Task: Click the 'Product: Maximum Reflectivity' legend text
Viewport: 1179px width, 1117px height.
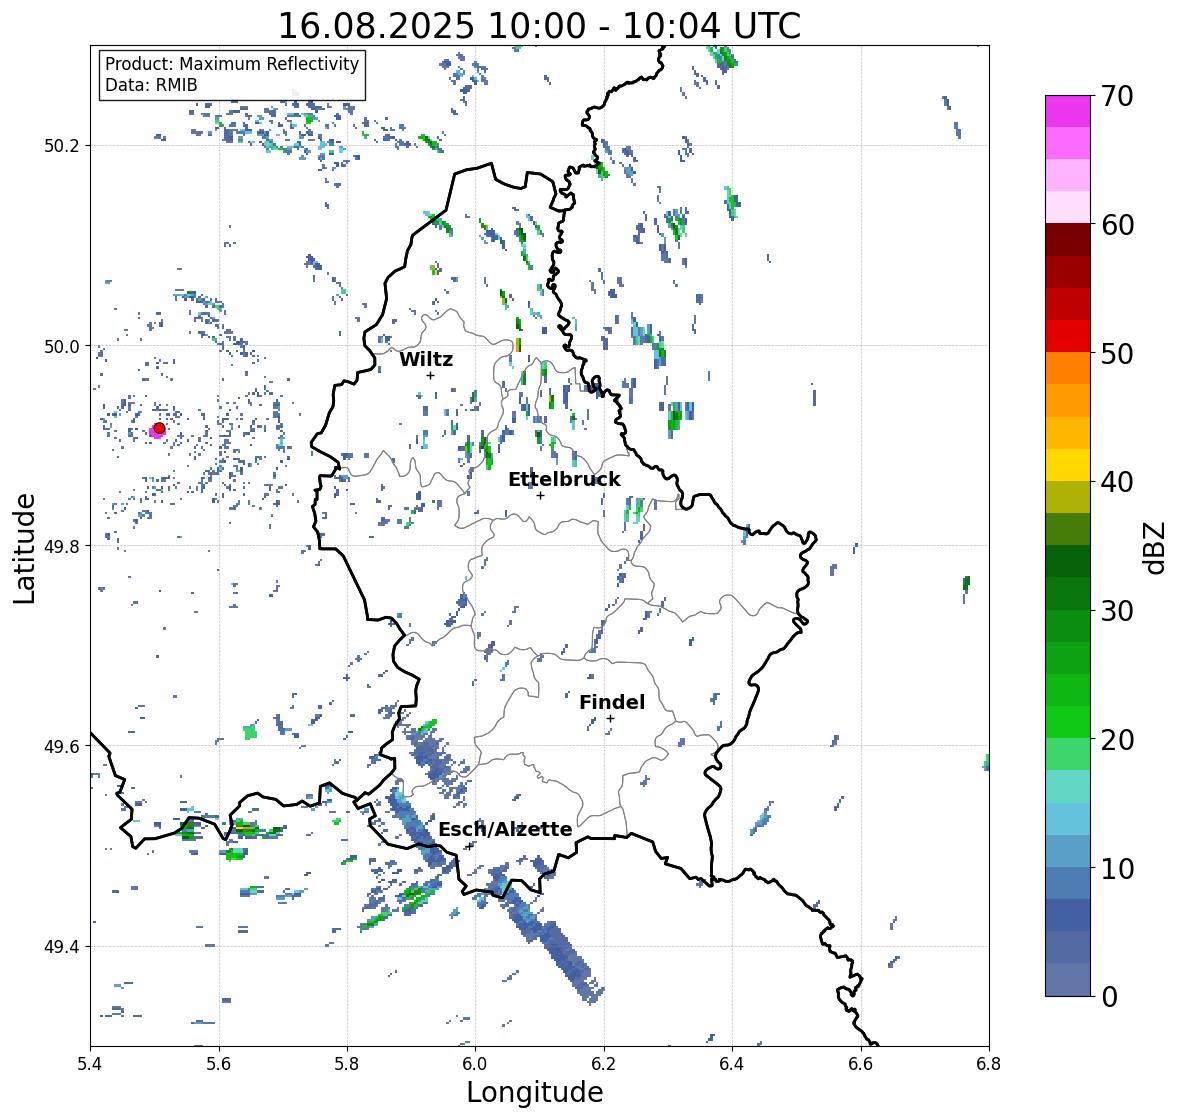Action: [x=232, y=64]
